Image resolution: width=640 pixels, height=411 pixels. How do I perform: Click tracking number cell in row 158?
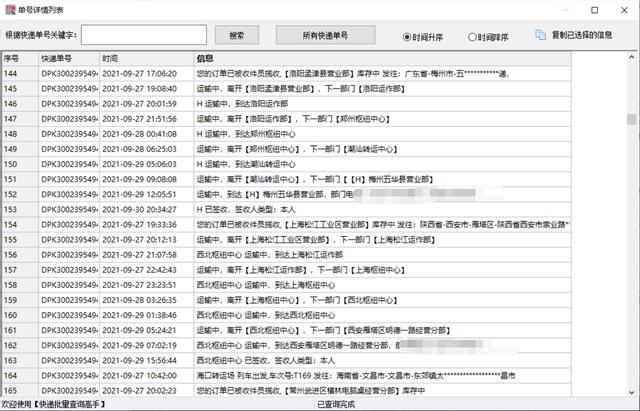69,285
